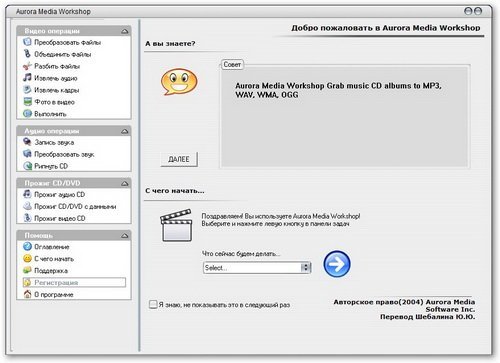Click the blue arrow go button

pyautogui.click(x=337, y=264)
